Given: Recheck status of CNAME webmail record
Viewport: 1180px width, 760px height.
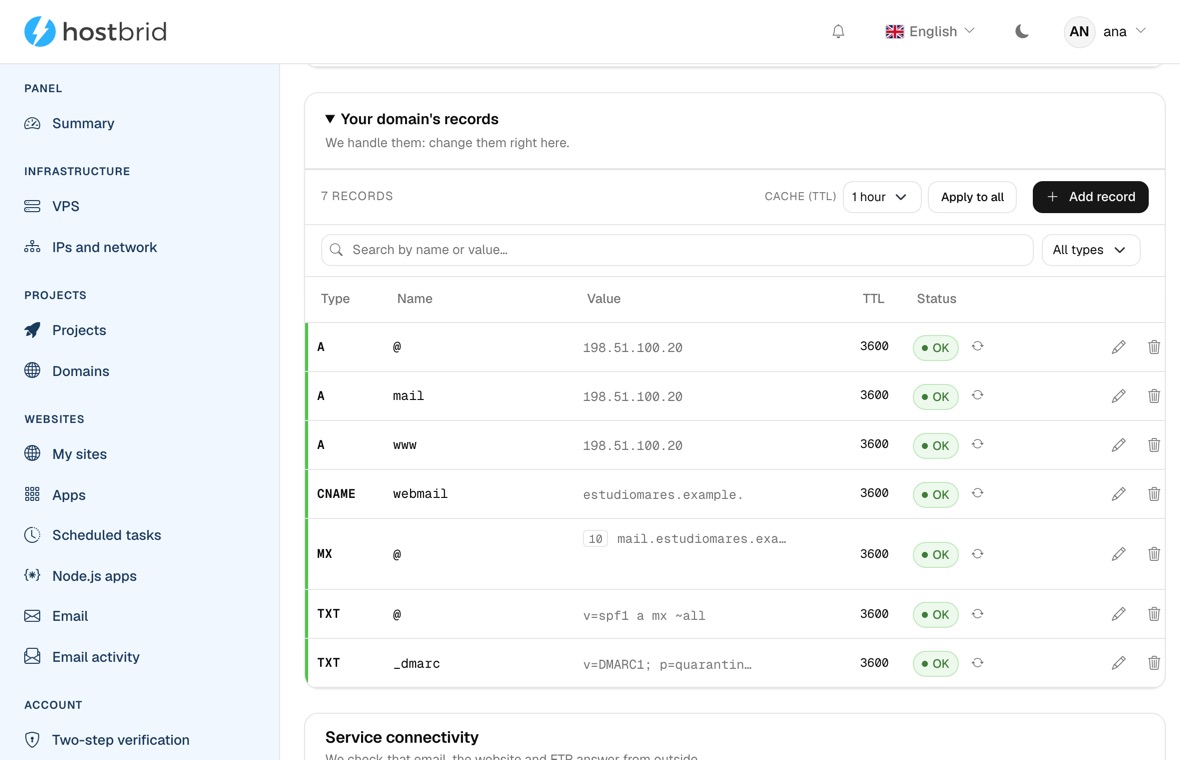Looking at the screenshot, I should tap(977, 493).
